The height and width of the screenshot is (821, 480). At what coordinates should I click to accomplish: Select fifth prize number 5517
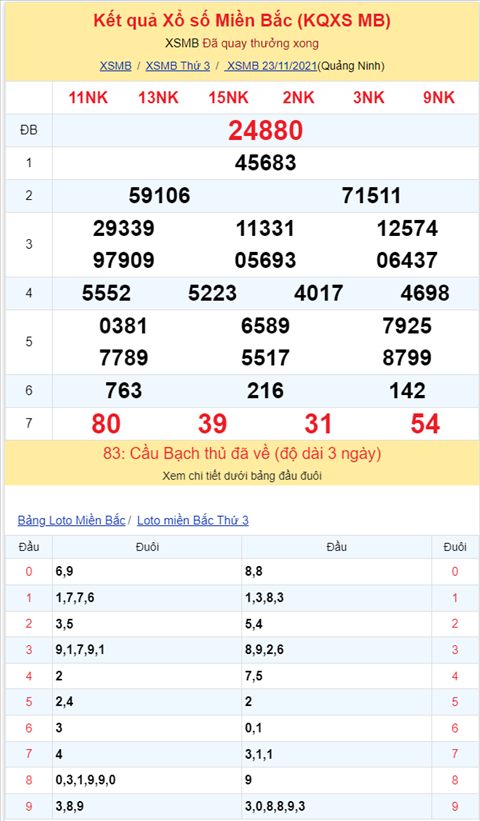(265, 358)
